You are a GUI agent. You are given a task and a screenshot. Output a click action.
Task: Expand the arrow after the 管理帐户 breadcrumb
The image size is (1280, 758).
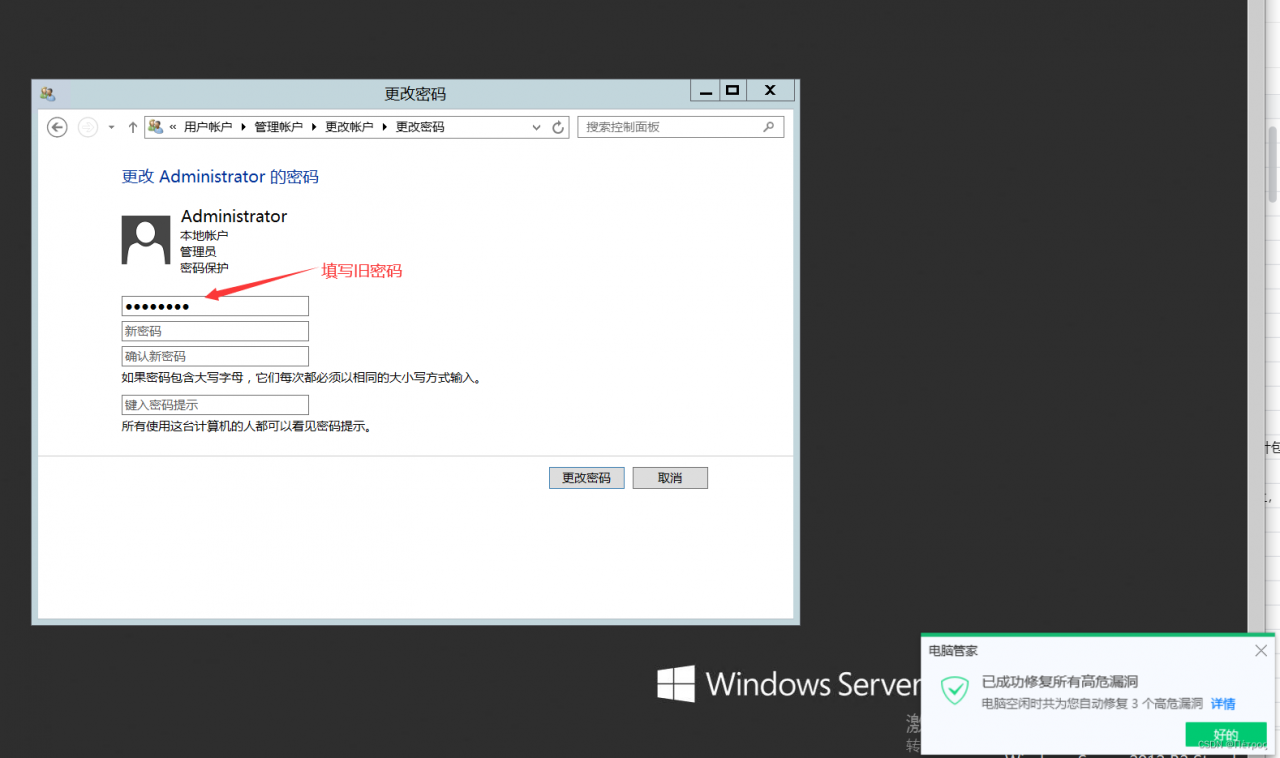point(314,127)
